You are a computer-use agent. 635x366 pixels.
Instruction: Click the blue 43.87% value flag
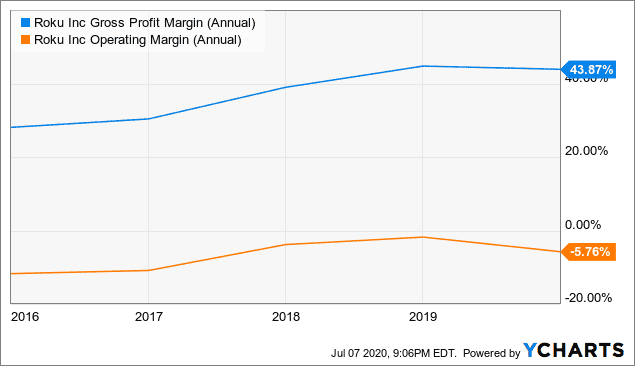pos(589,70)
